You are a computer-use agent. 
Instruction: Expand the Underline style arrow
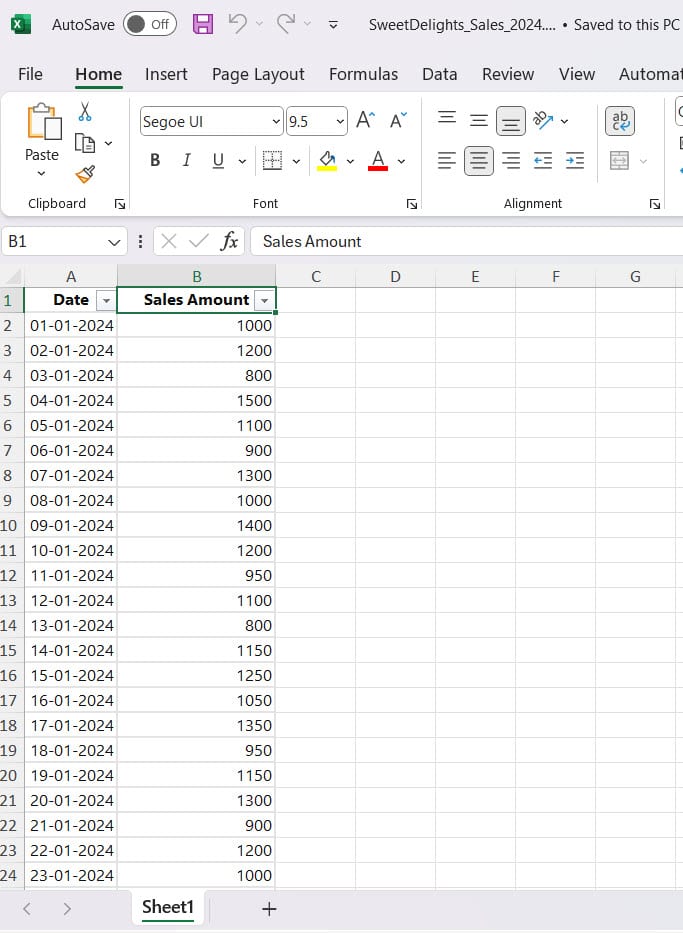tap(242, 161)
